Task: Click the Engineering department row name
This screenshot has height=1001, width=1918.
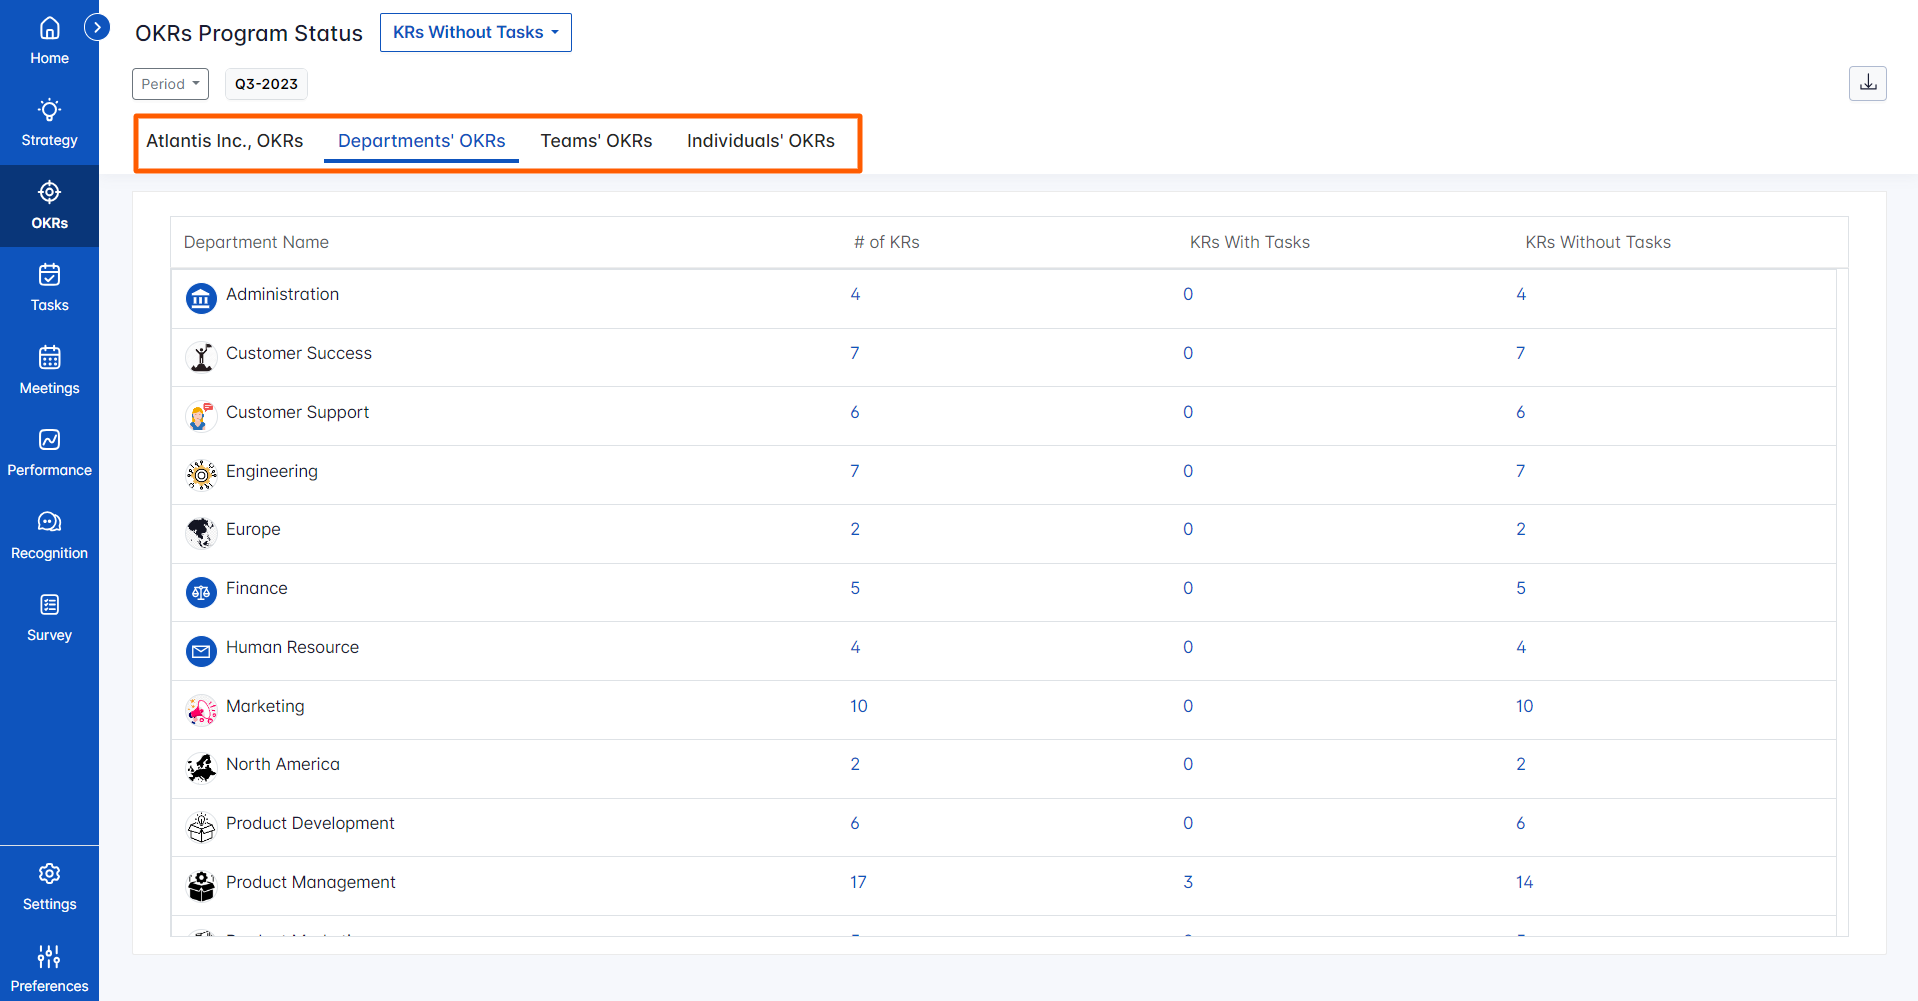Action: (x=271, y=471)
